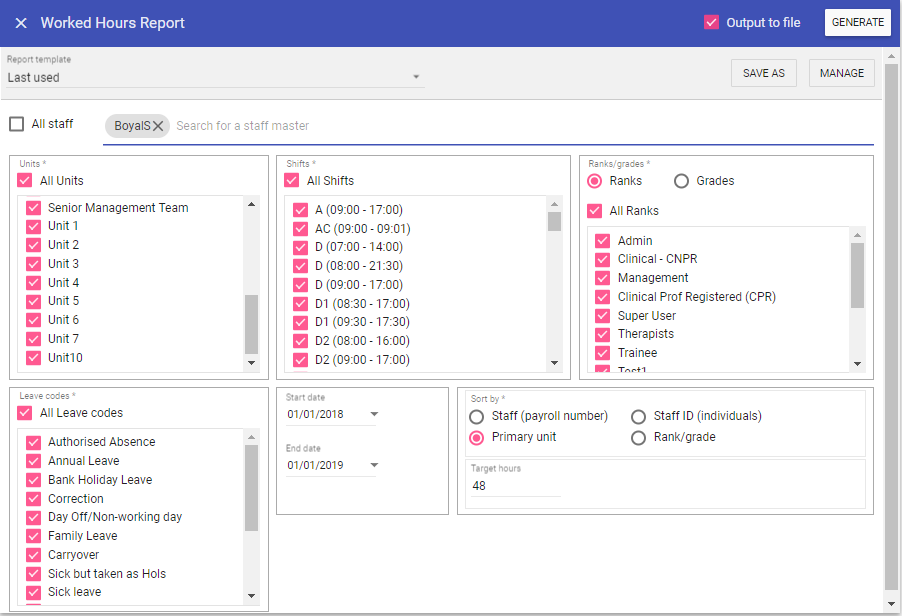Remove the BoyalS staff chip
Viewport: 902px width, 616px height.
[x=158, y=126]
